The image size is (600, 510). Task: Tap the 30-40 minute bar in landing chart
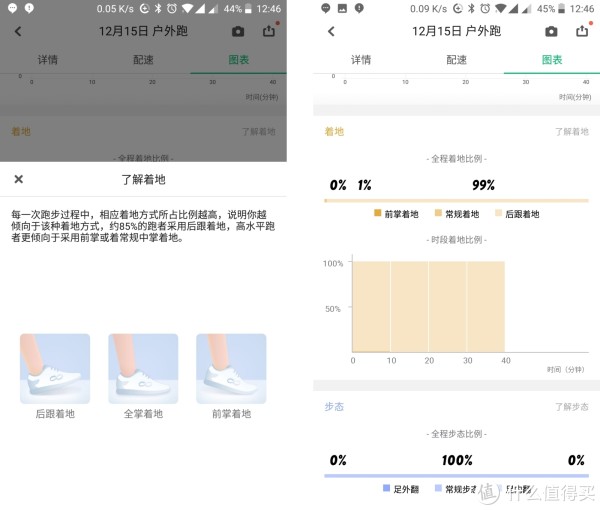click(486, 306)
